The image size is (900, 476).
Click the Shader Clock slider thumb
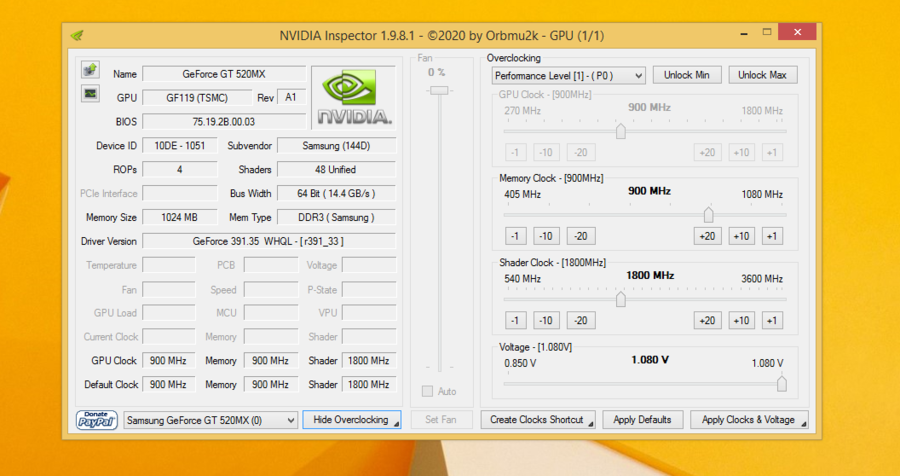[x=620, y=299]
